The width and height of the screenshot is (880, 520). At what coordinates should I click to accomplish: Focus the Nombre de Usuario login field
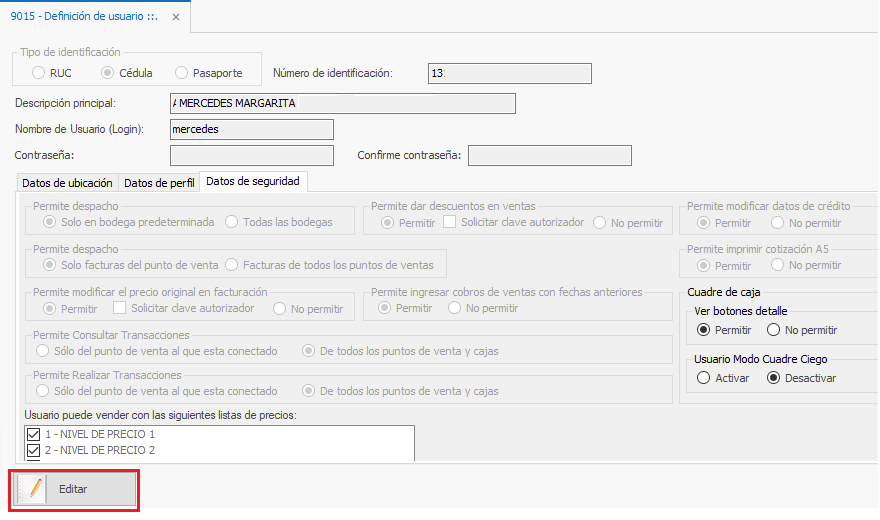pyautogui.click(x=252, y=129)
